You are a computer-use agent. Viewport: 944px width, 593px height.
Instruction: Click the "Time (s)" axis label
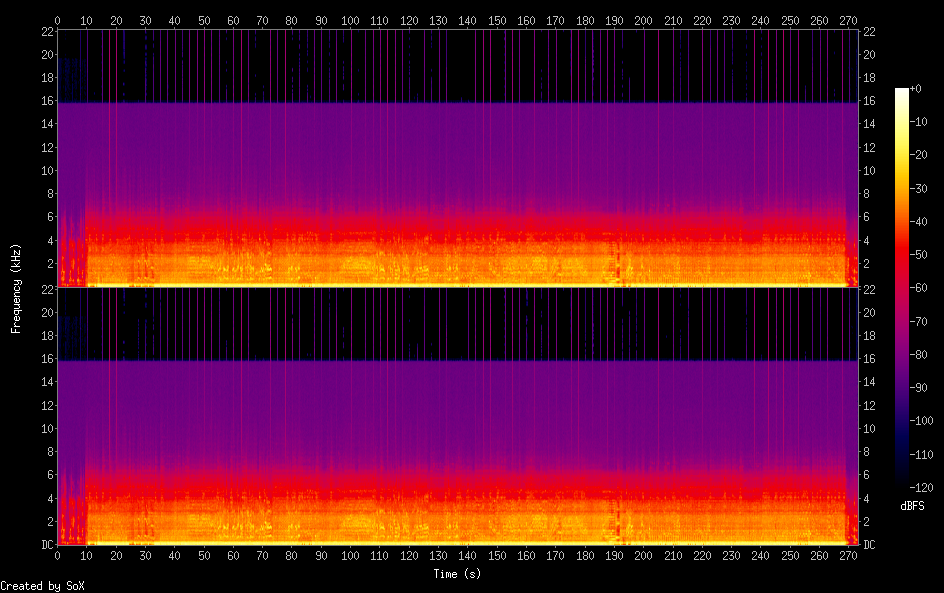pyautogui.click(x=458, y=574)
